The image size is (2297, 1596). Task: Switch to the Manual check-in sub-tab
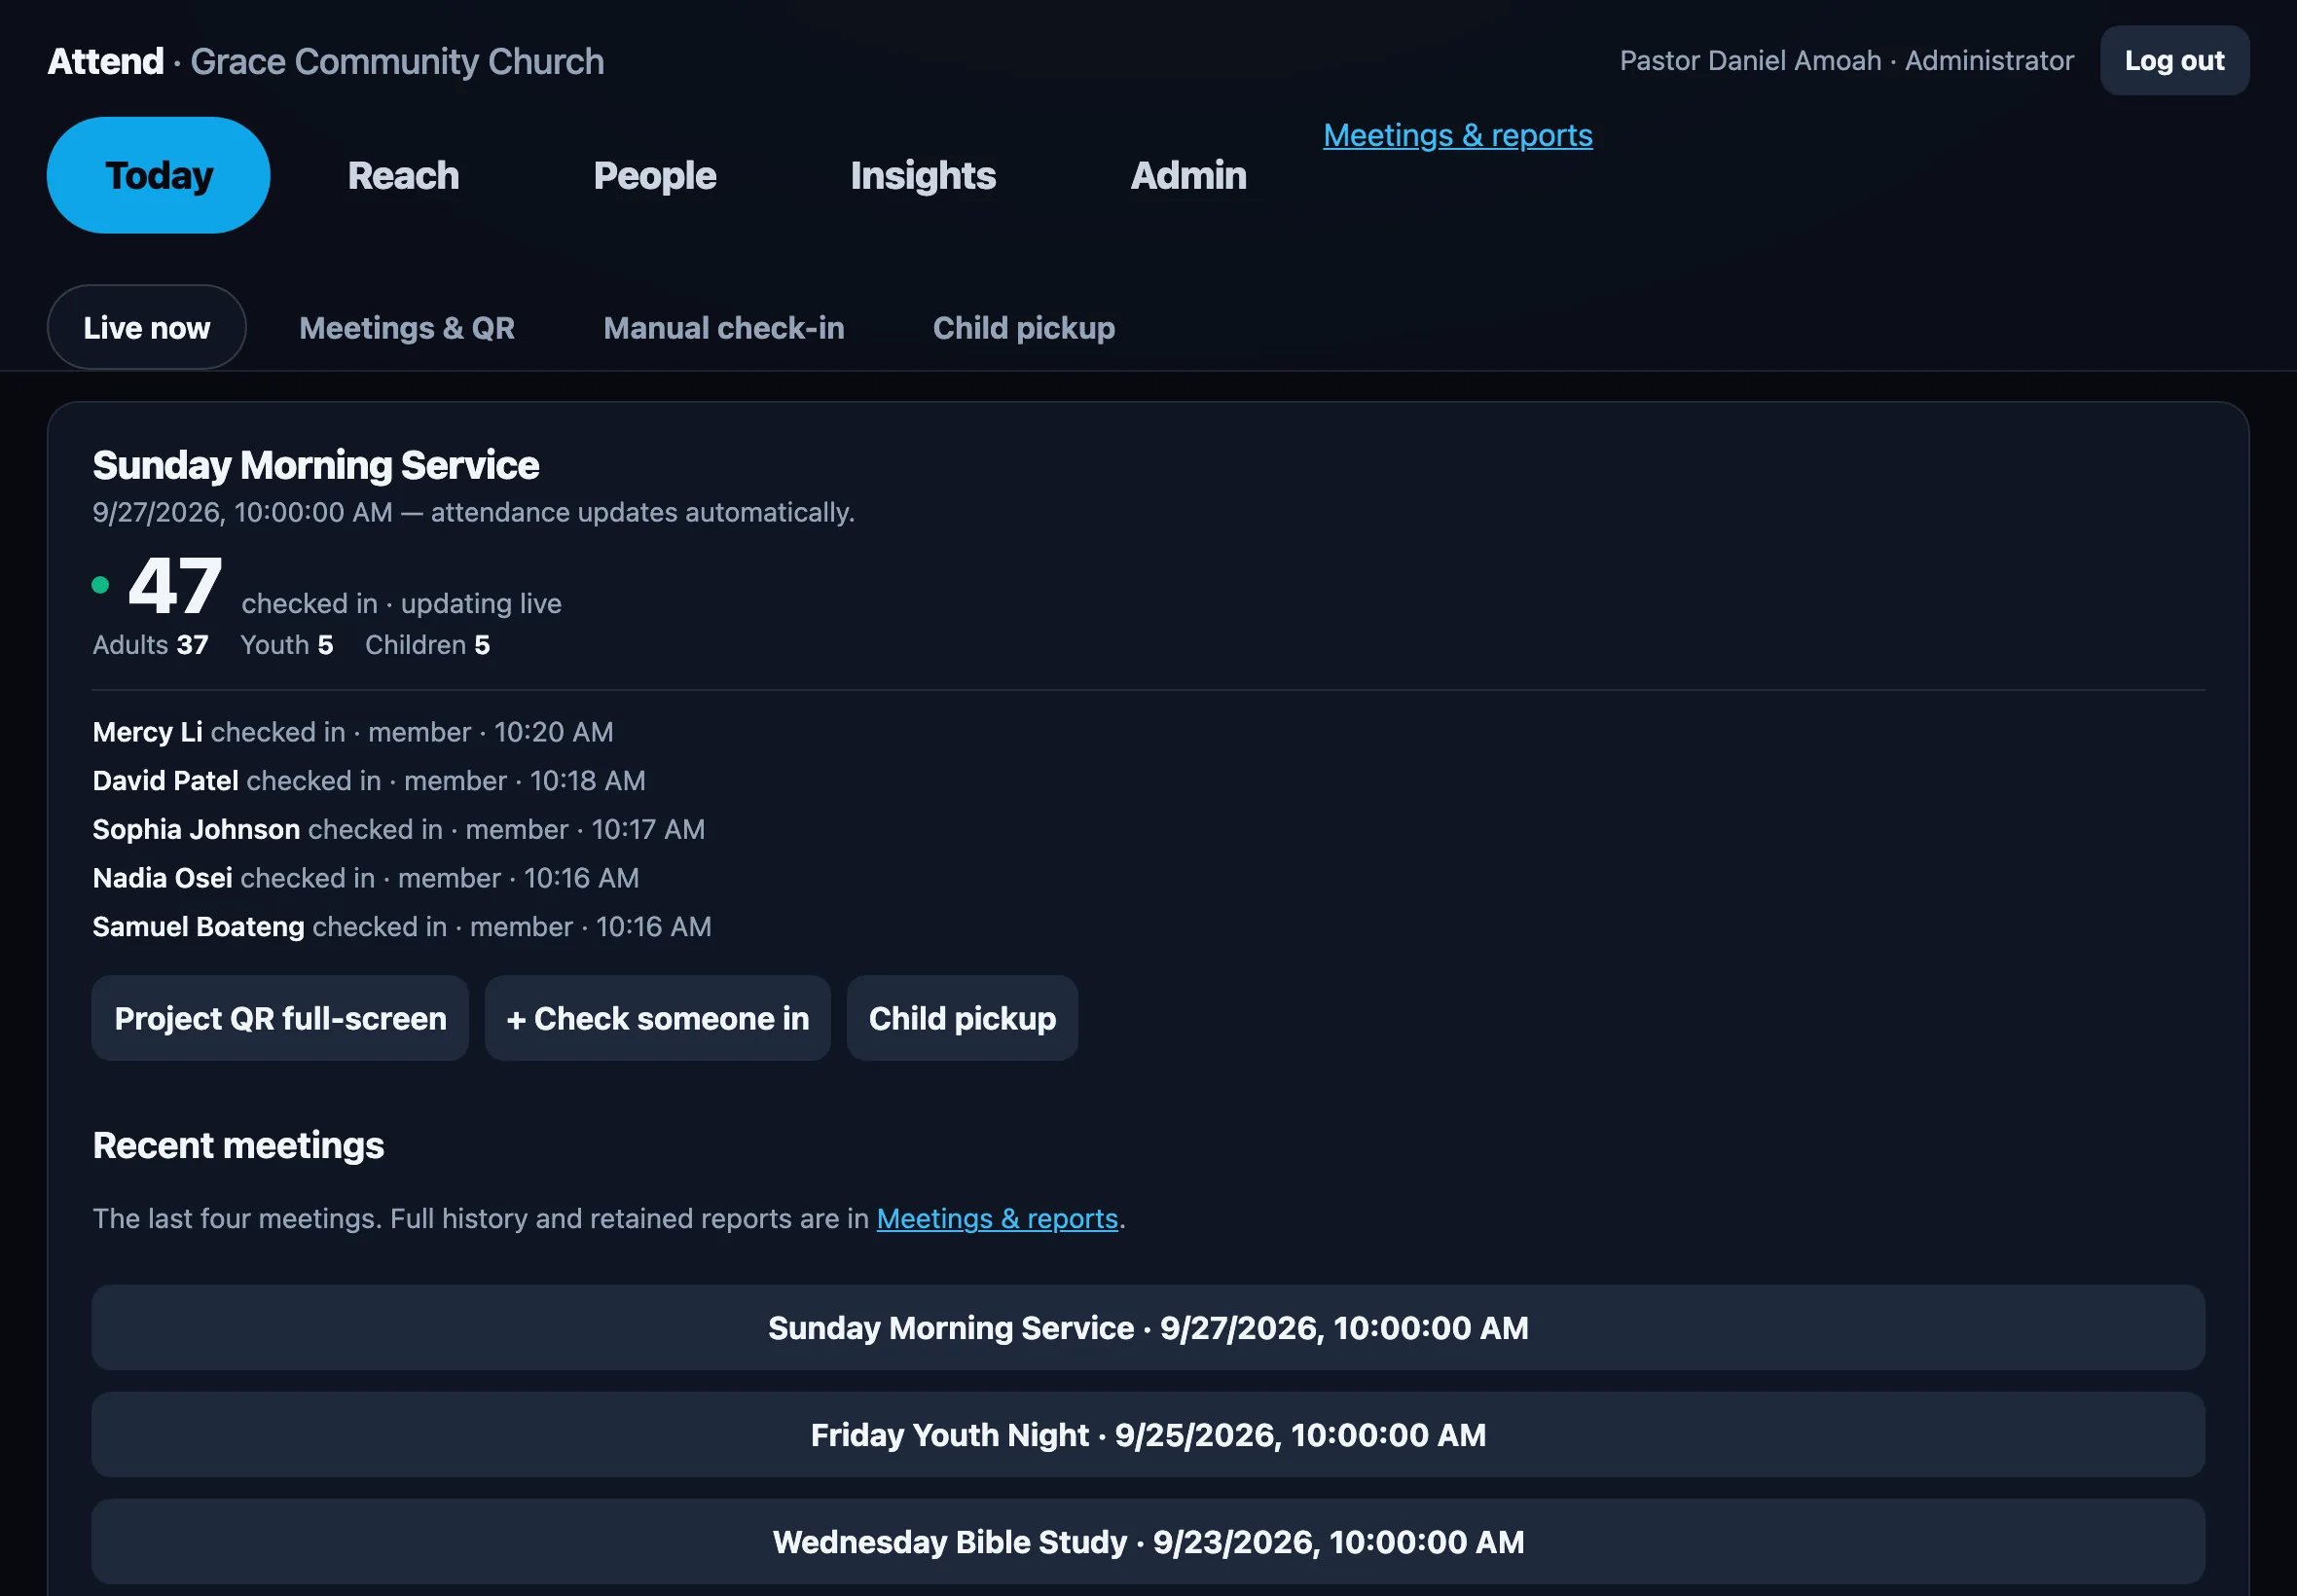(x=724, y=327)
